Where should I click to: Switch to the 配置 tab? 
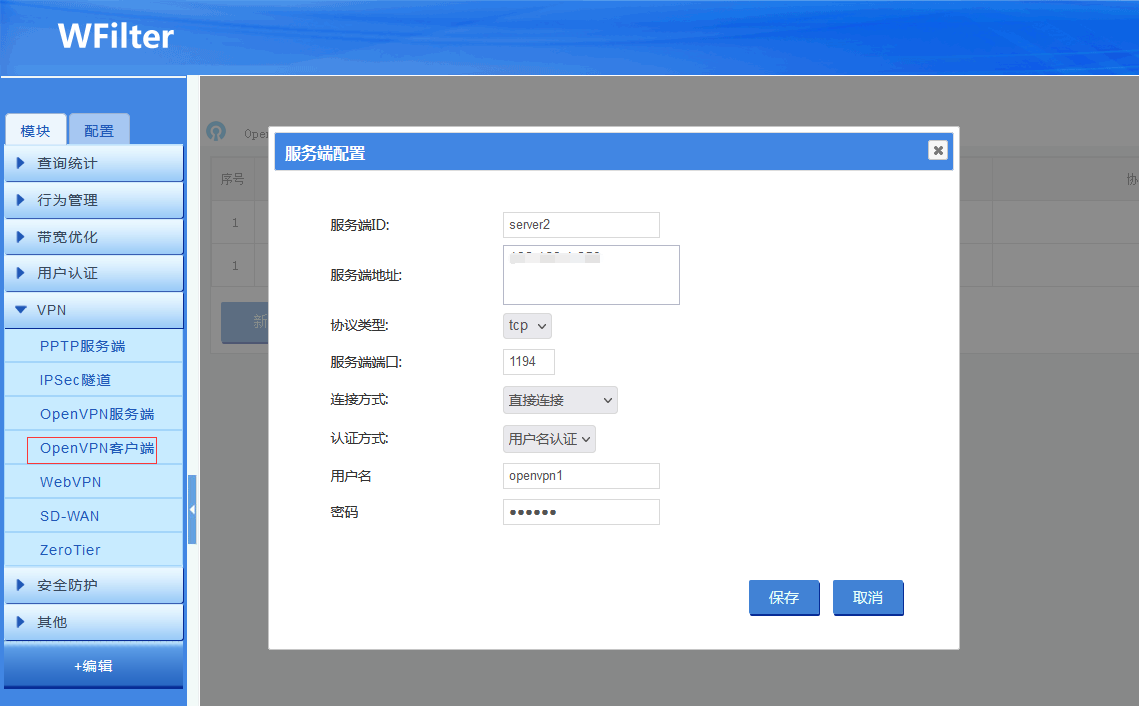99,131
